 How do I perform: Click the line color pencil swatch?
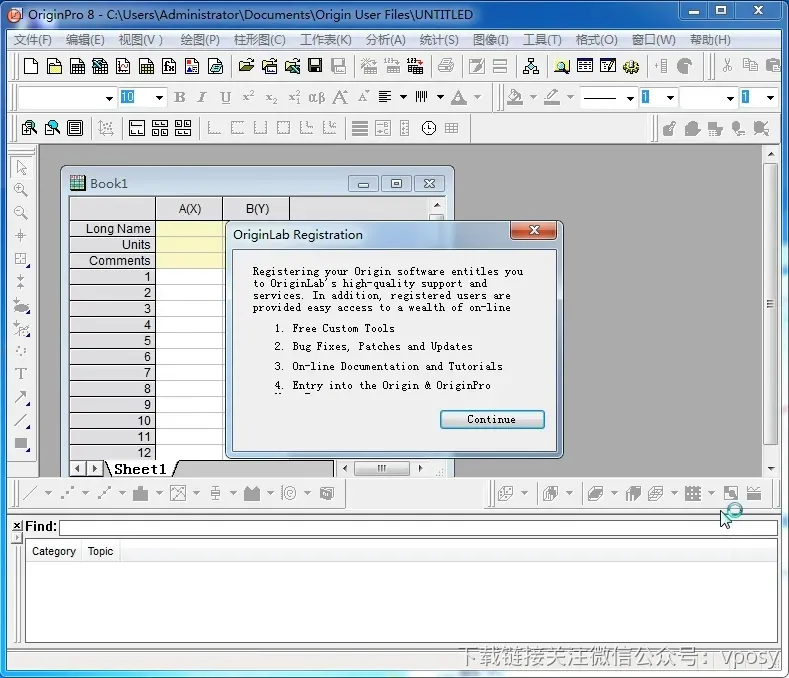click(552, 97)
